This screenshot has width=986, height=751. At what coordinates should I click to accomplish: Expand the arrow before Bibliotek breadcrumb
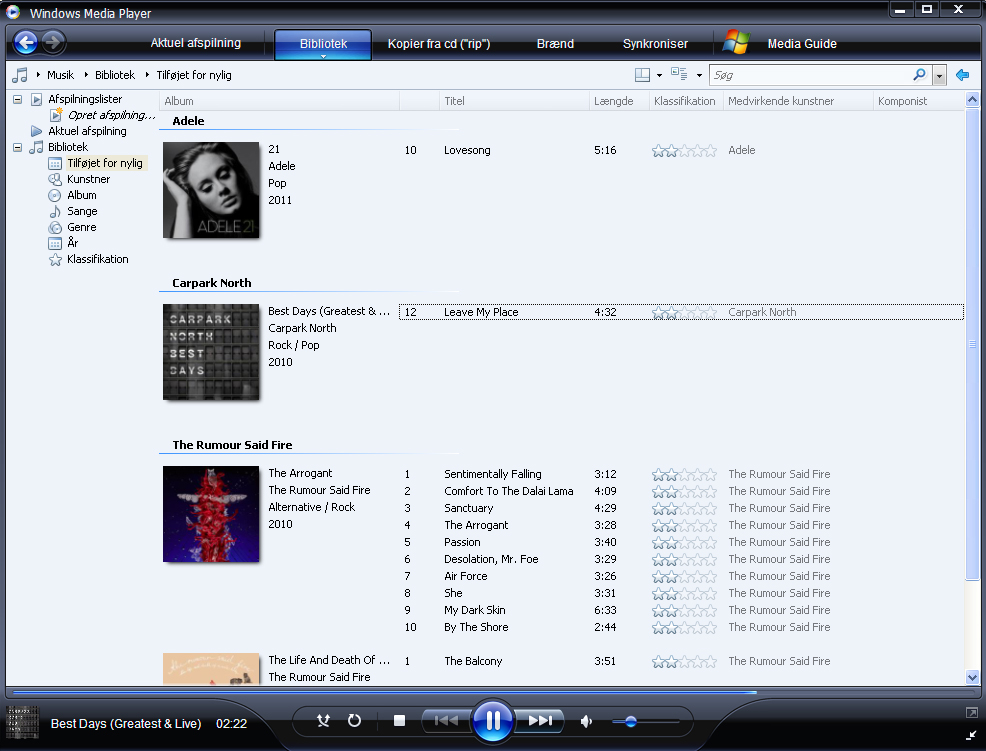[x=86, y=75]
